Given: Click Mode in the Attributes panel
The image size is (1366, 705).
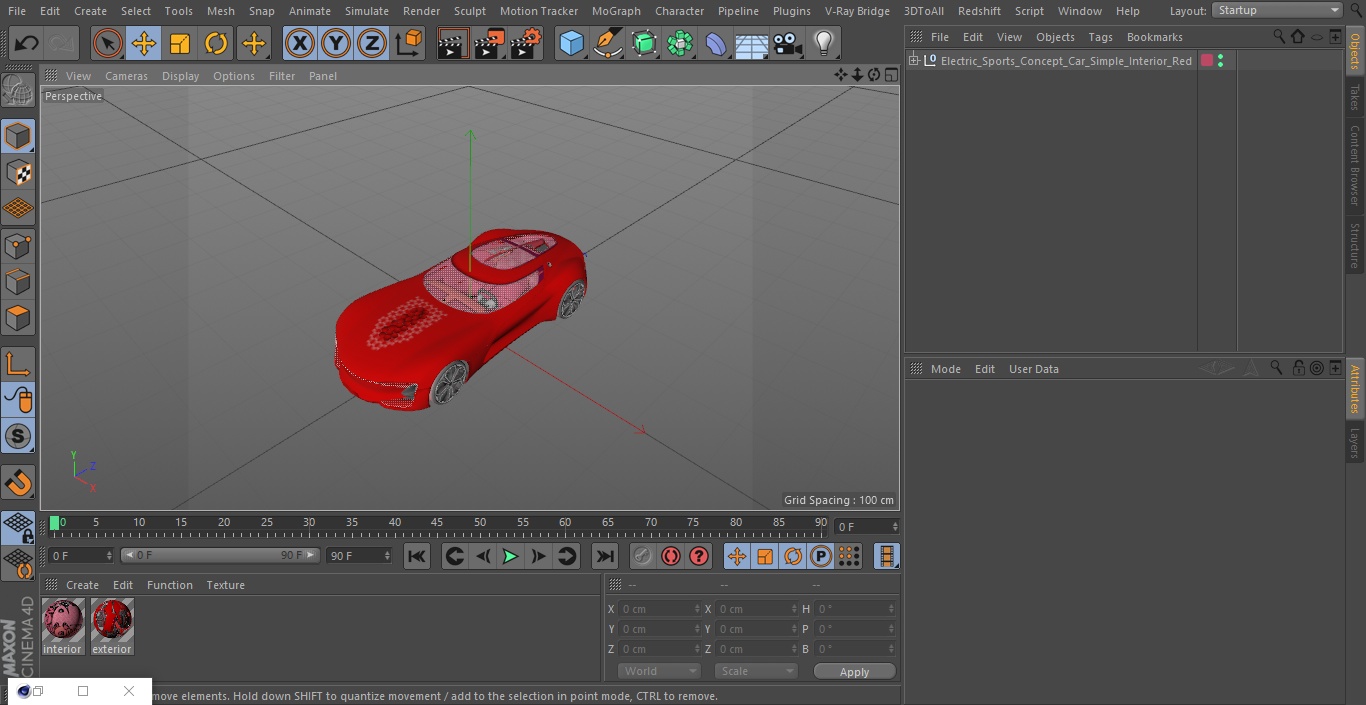Looking at the screenshot, I should tap(946, 369).
